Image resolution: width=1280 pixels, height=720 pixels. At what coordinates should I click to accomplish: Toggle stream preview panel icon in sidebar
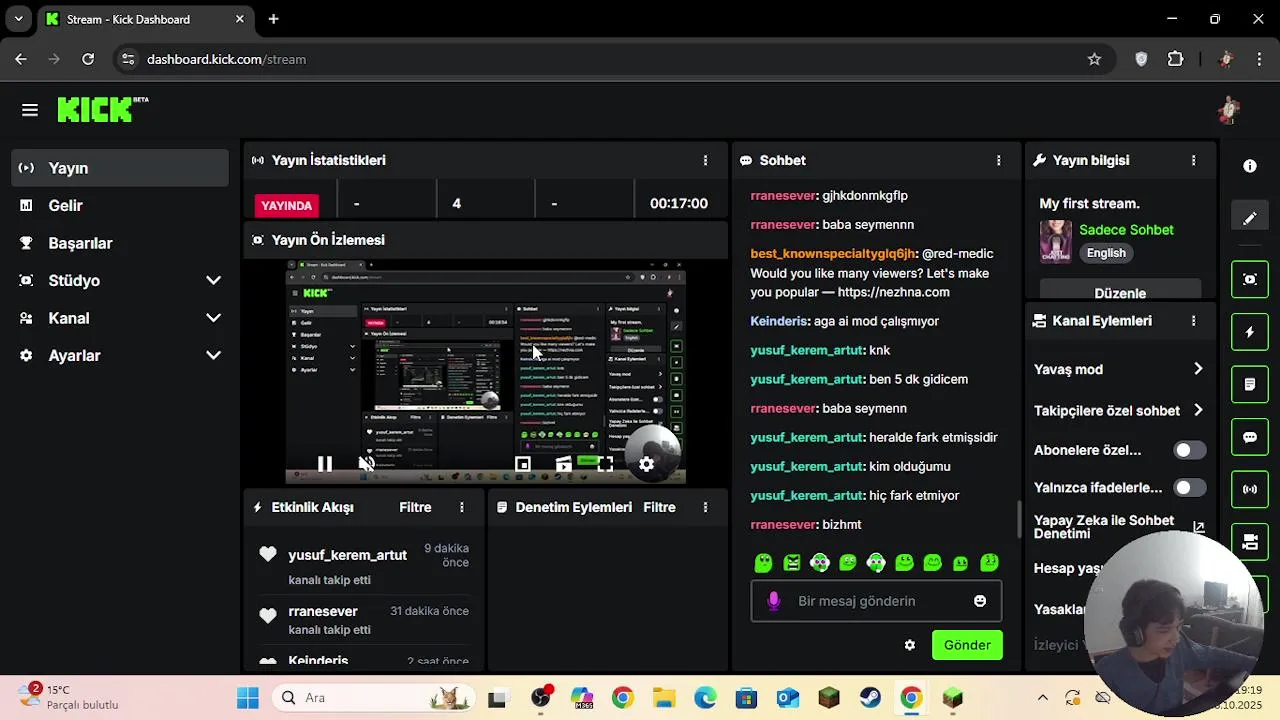pos(1250,279)
